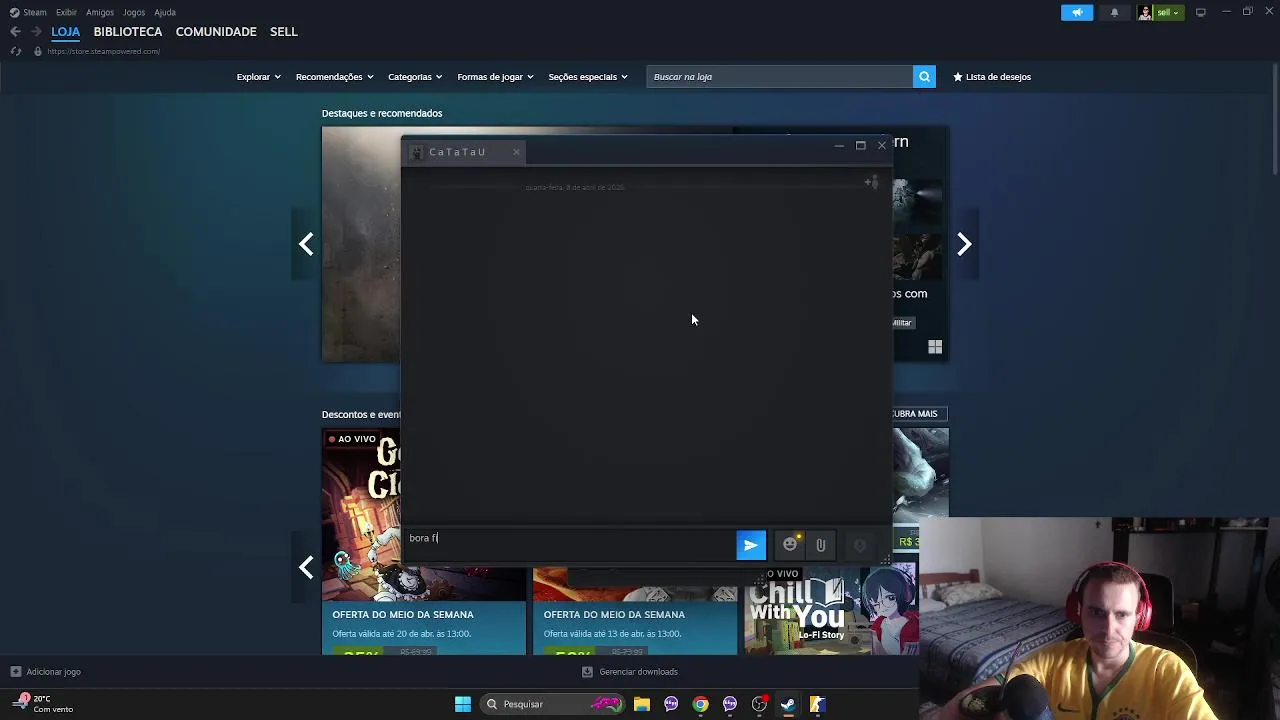The height and width of the screenshot is (720, 1280).
Task: Expand the Recomendações dropdown
Action: (334, 77)
